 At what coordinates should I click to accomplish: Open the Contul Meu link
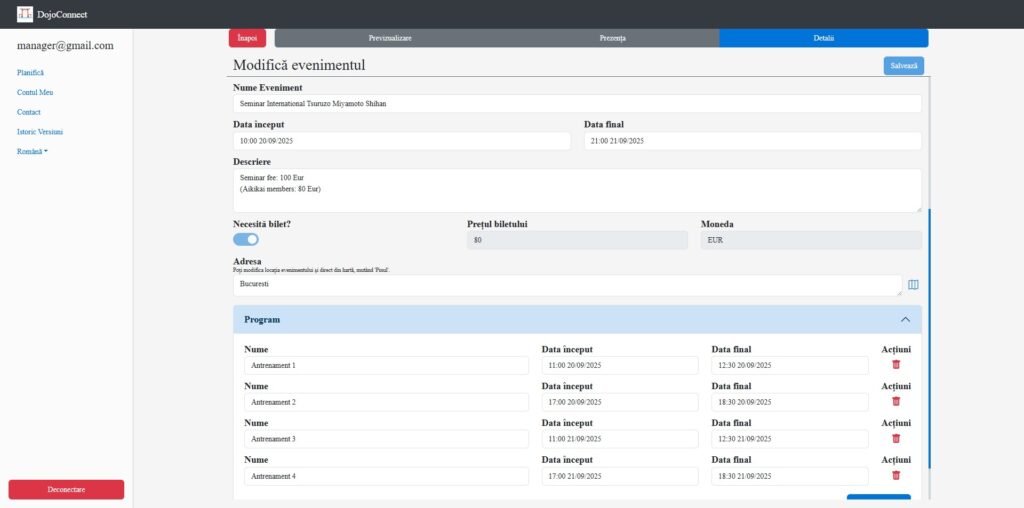click(35, 93)
